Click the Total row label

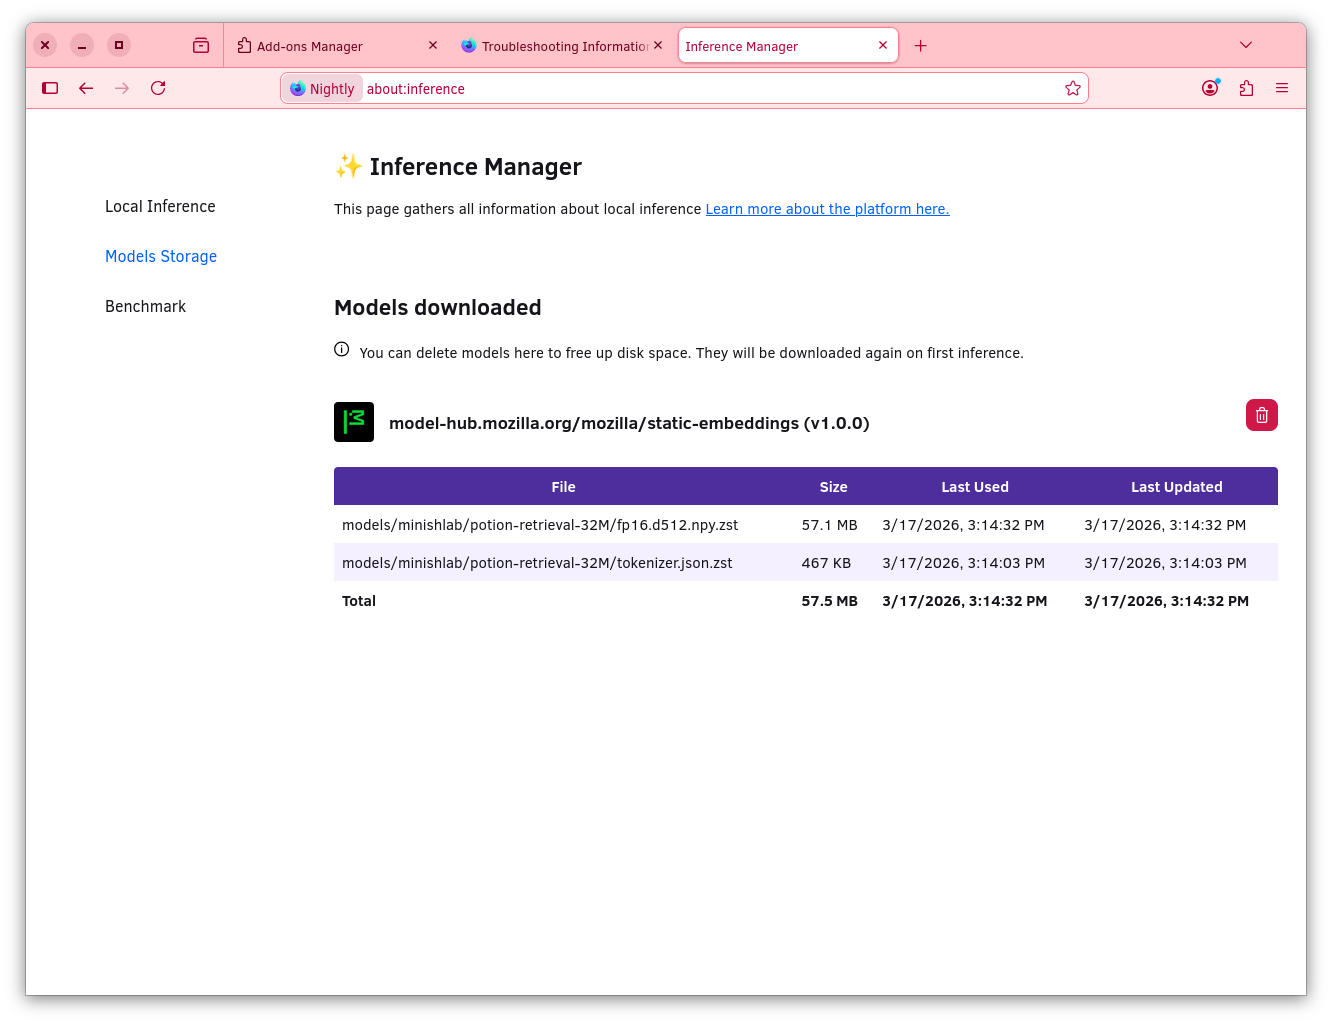click(359, 601)
